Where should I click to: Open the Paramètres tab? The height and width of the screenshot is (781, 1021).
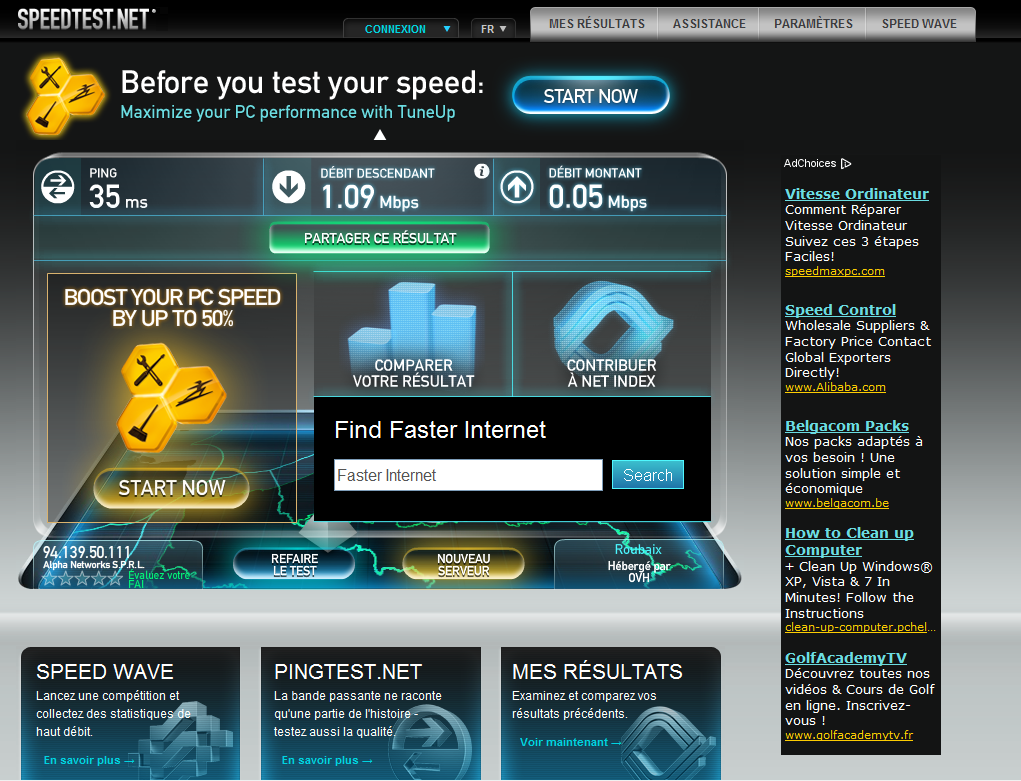pos(813,23)
